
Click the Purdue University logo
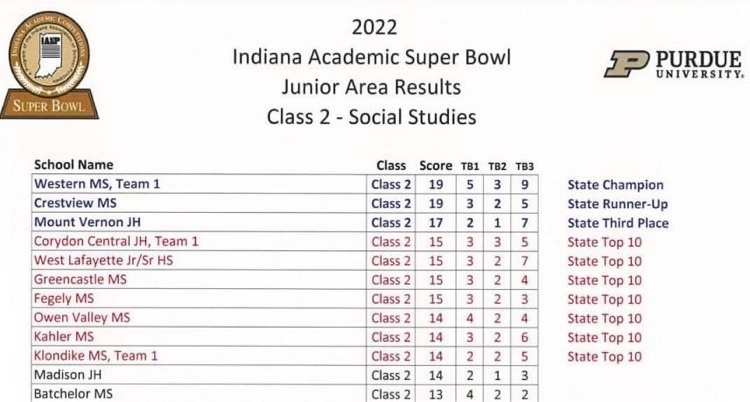coord(674,64)
